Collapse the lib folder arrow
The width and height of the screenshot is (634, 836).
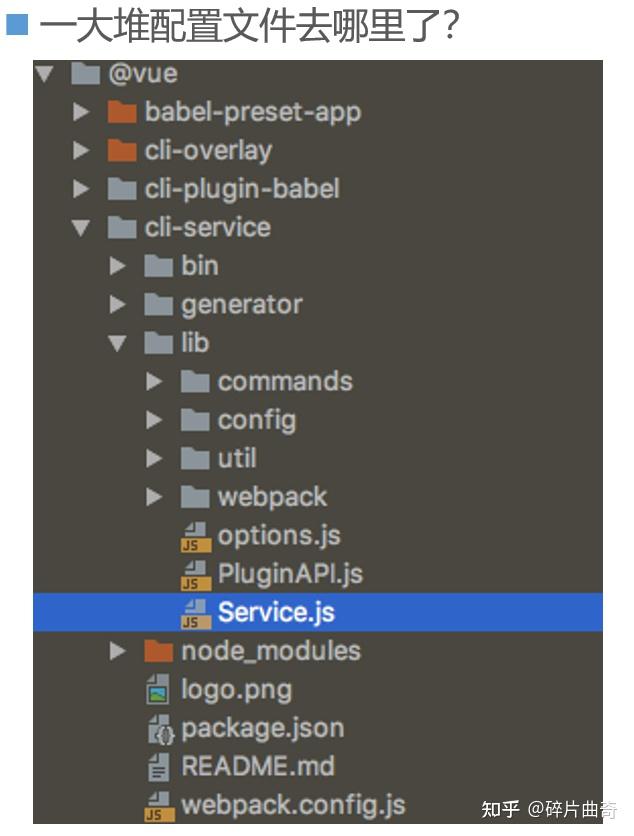click(x=117, y=343)
